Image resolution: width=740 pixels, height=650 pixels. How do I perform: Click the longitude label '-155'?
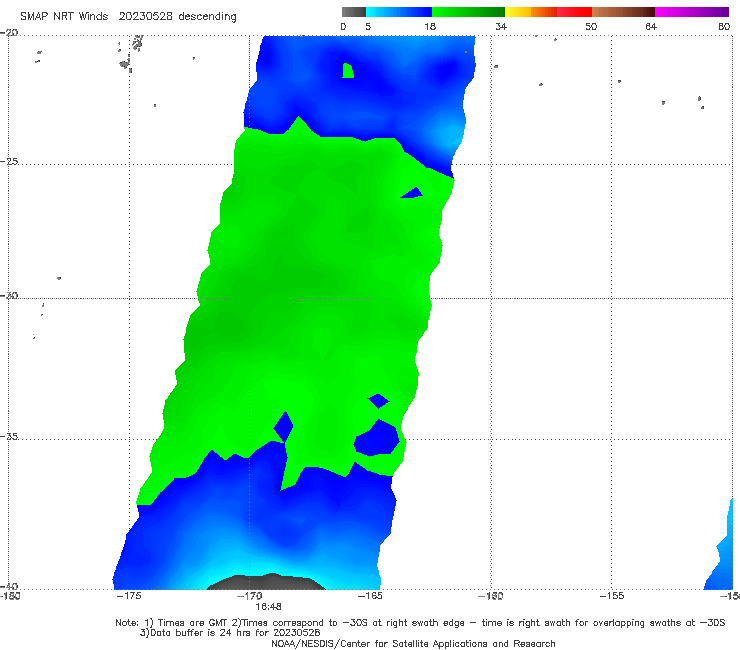point(612,596)
